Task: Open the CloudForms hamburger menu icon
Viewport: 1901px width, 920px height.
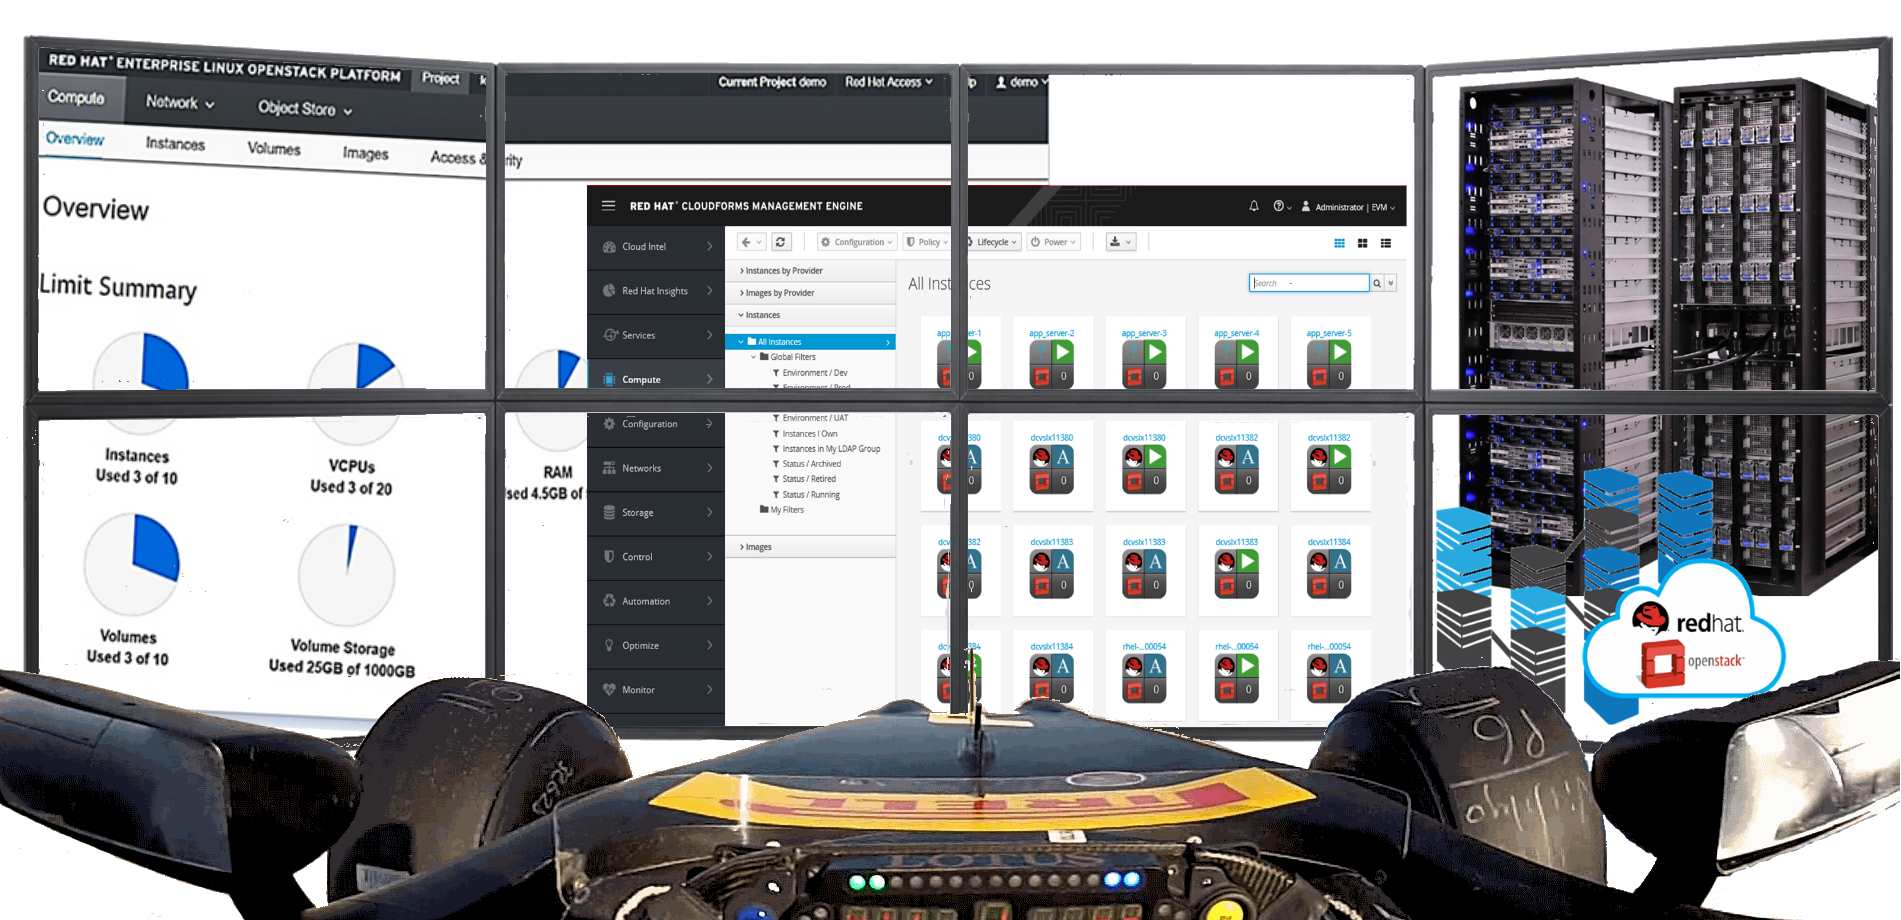Action: tap(608, 206)
